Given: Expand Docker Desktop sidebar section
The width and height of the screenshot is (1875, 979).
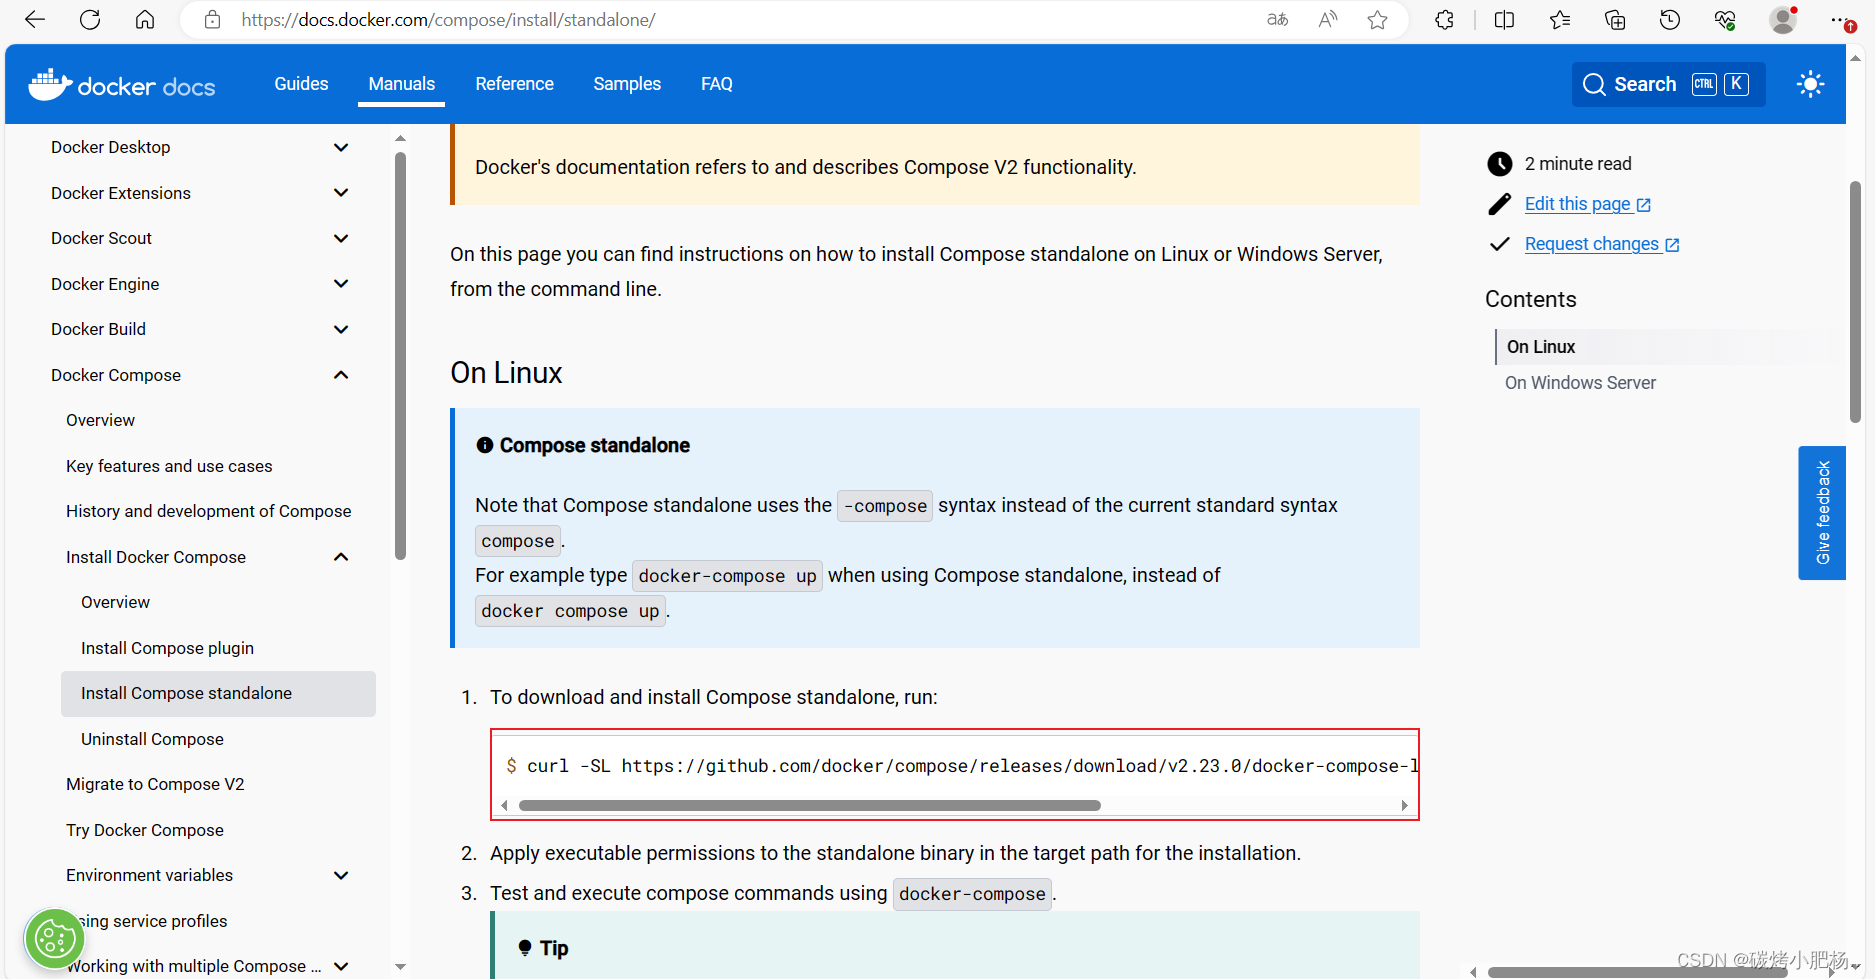Looking at the screenshot, I should pos(341,147).
